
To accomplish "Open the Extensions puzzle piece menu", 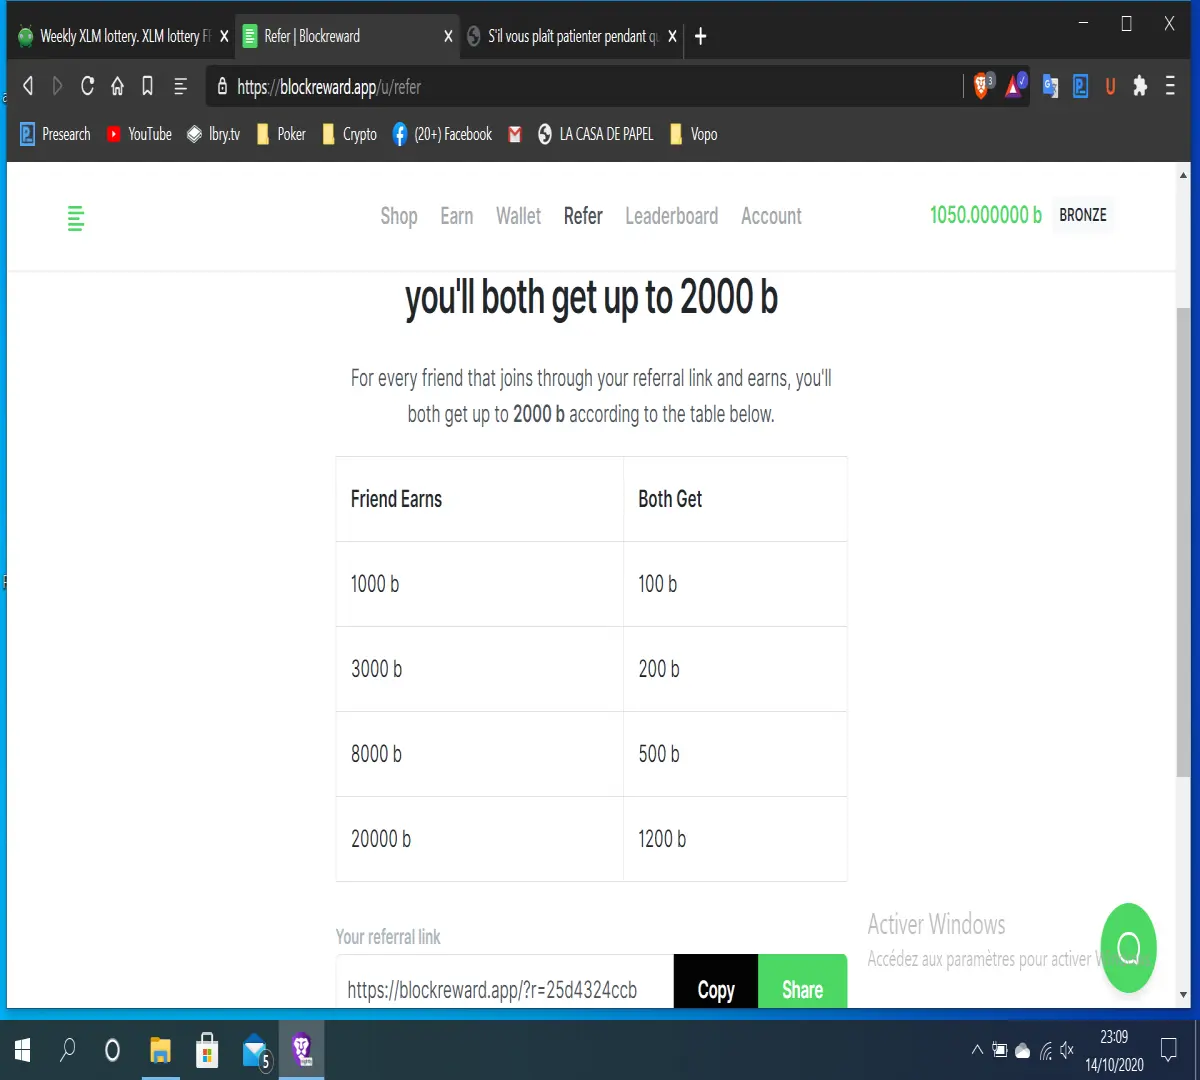I will [x=1140, y=87].
